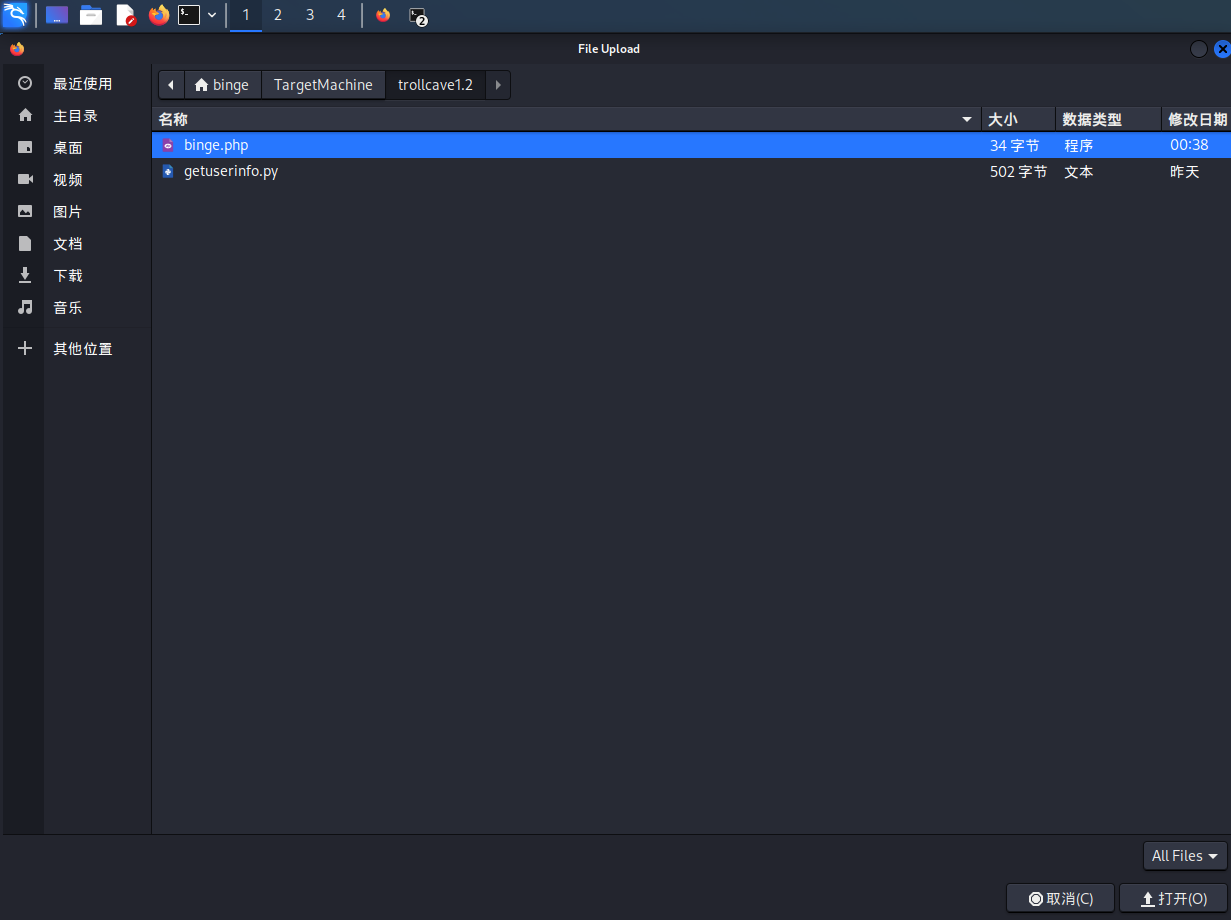This screenshot has width=1231, height=920.
Task: Open the file manager from the taskbar
Action: coord(91,15)
